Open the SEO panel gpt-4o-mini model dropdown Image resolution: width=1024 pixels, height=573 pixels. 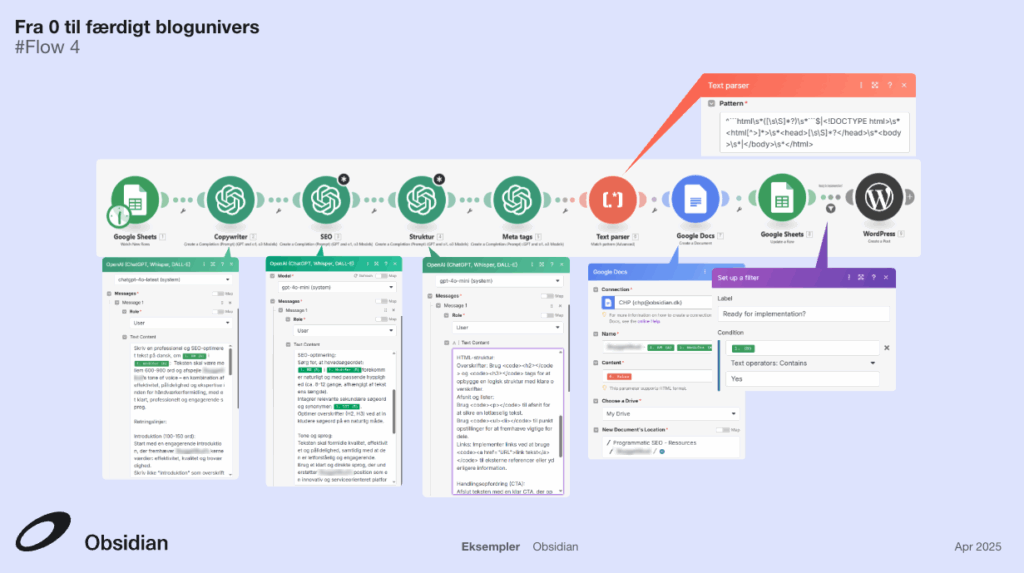(x=336, y=287)
